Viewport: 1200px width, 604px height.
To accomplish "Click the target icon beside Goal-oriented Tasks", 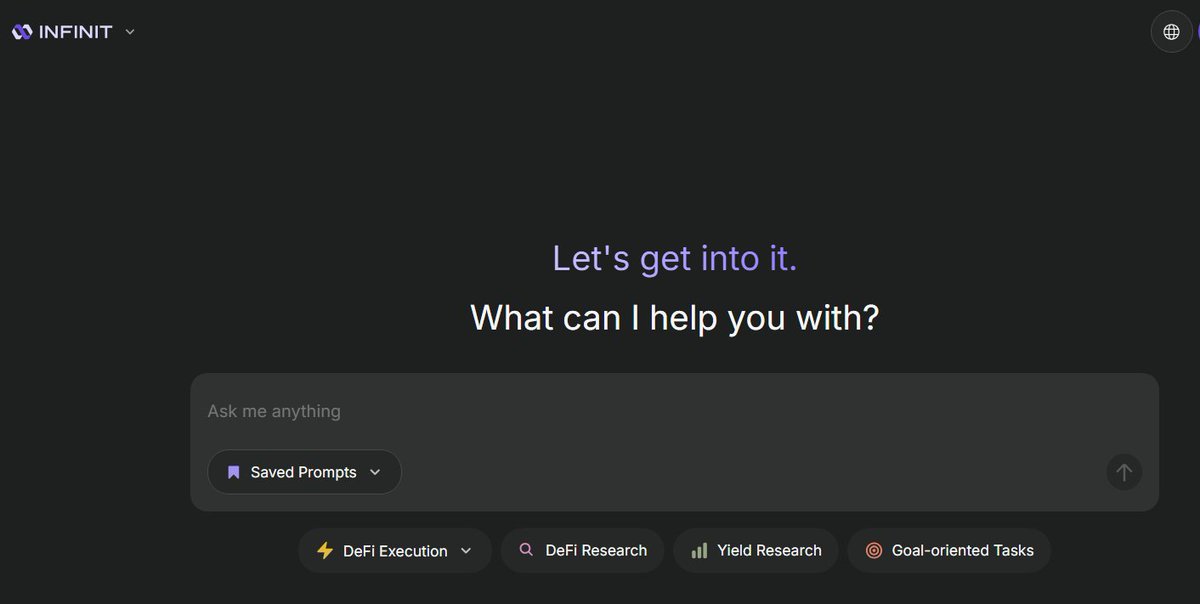I will [x=873, y=550].
